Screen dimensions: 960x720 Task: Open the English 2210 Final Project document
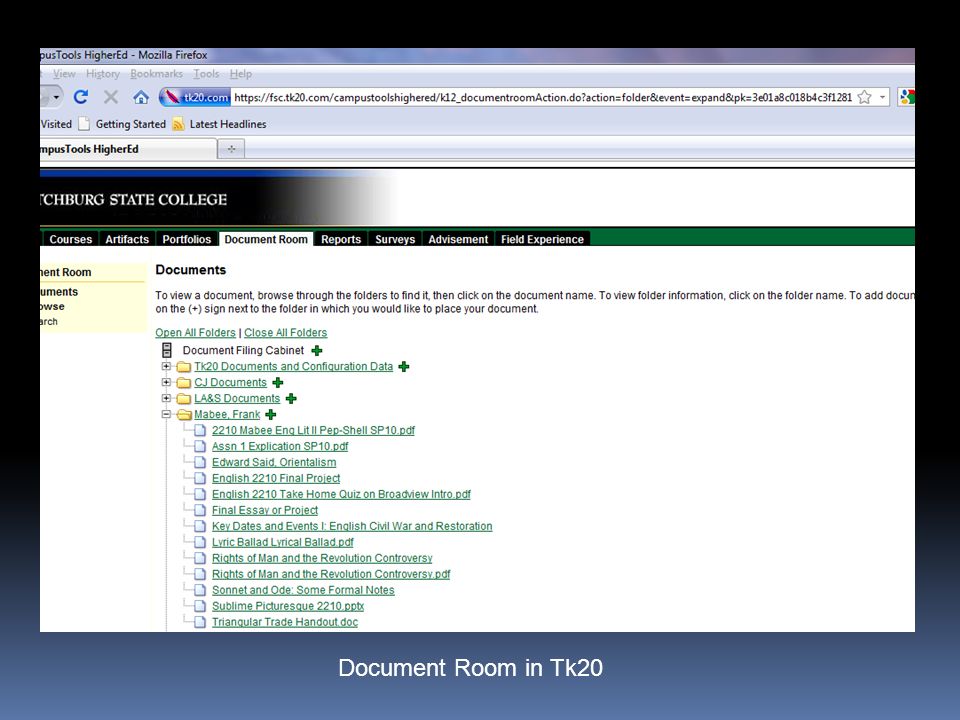[x=276, y=478]
